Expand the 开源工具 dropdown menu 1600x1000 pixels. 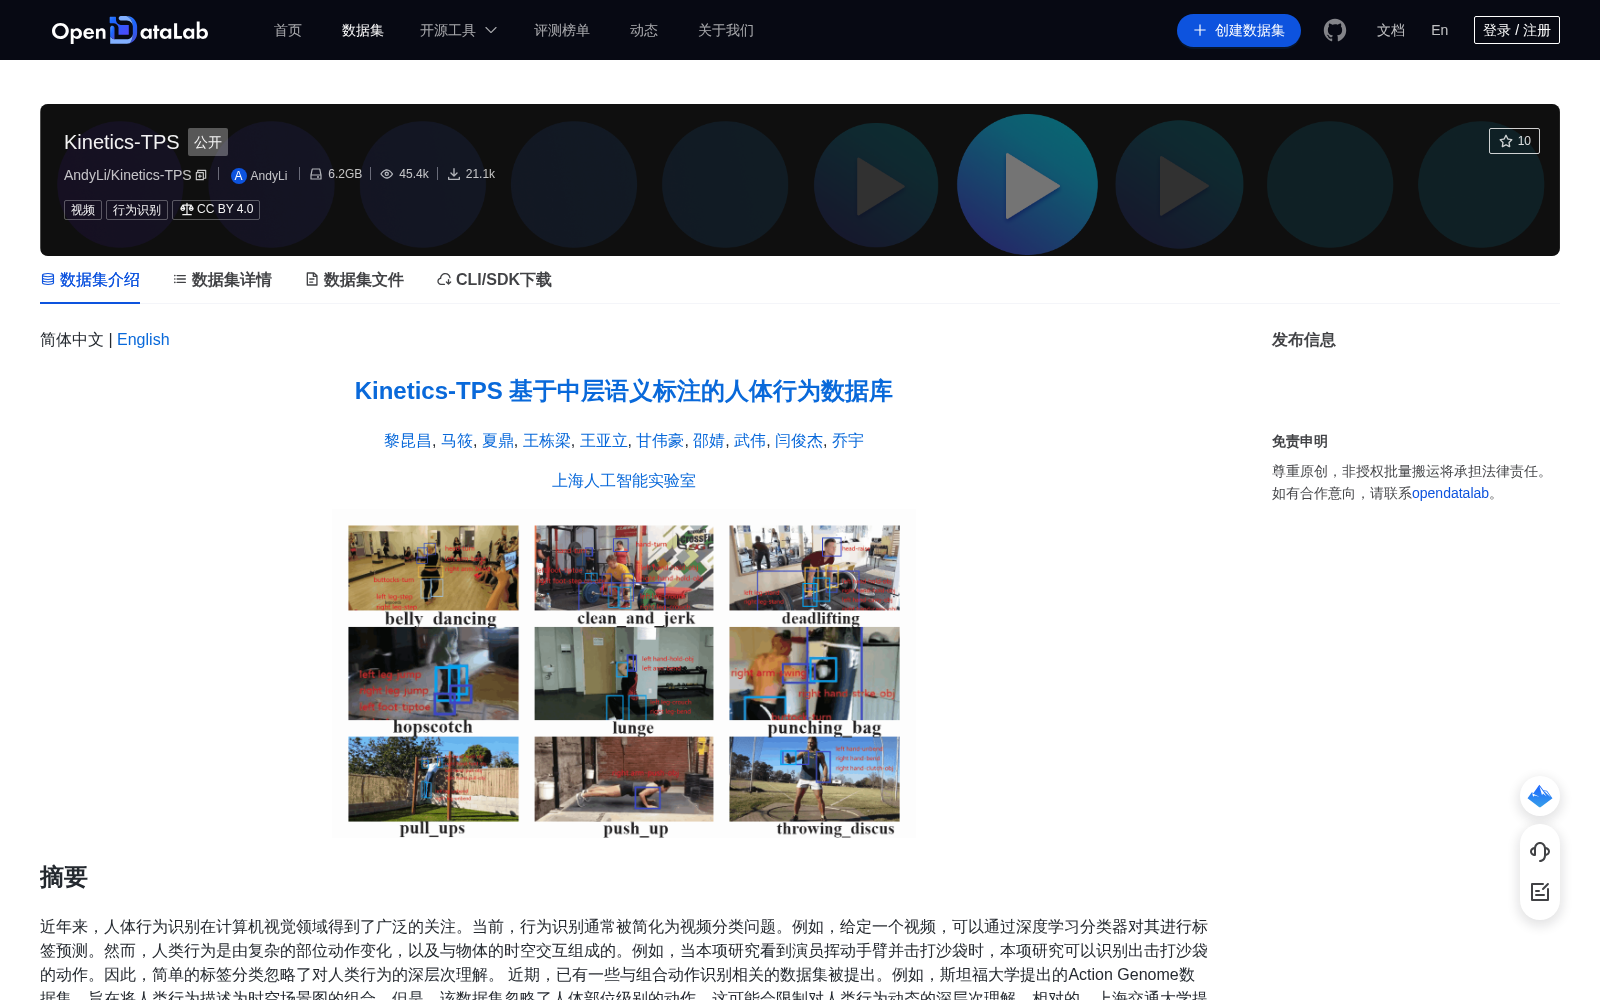pyautogui.click(x=458, y=30)
